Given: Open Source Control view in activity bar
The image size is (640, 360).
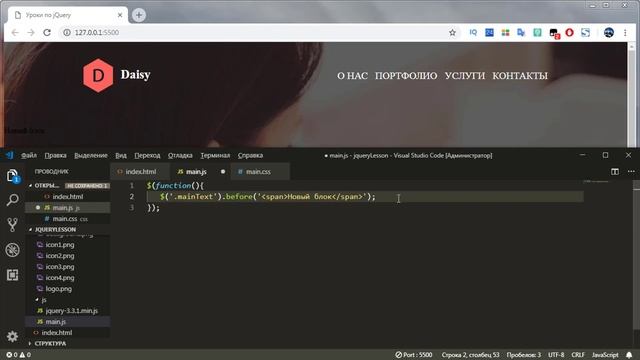Looking at the screenshot, I should click(13, 225).
